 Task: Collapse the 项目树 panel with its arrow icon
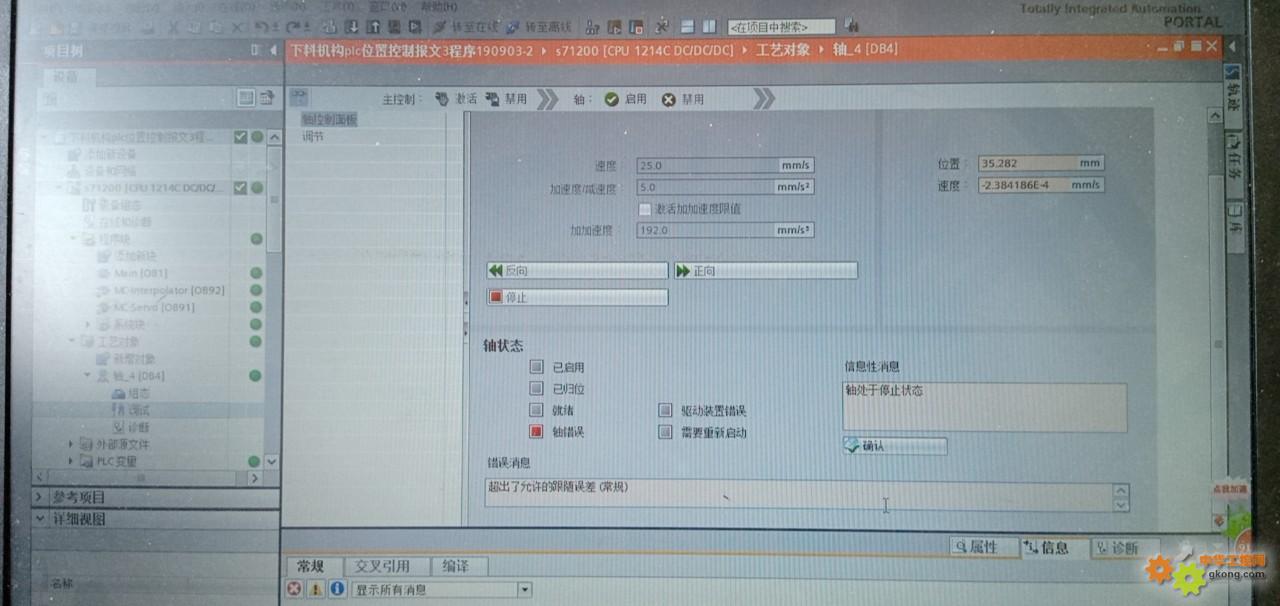pos(273,50)
